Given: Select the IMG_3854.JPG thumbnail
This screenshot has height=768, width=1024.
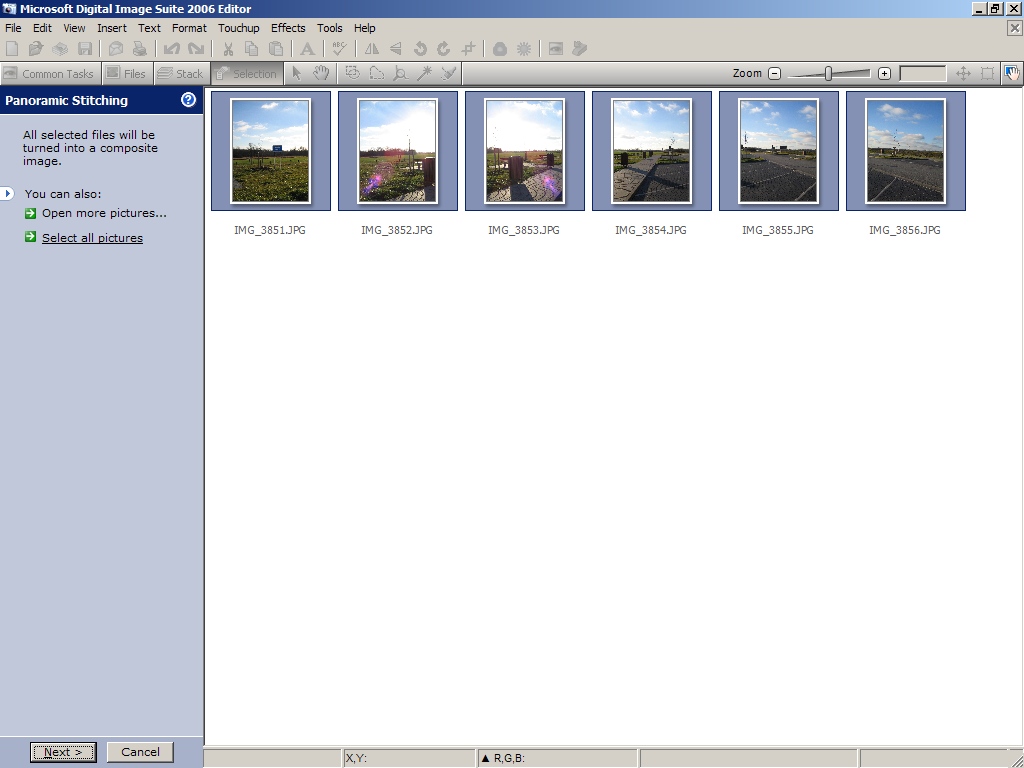Looking at the screenshot, I should 651,151.
